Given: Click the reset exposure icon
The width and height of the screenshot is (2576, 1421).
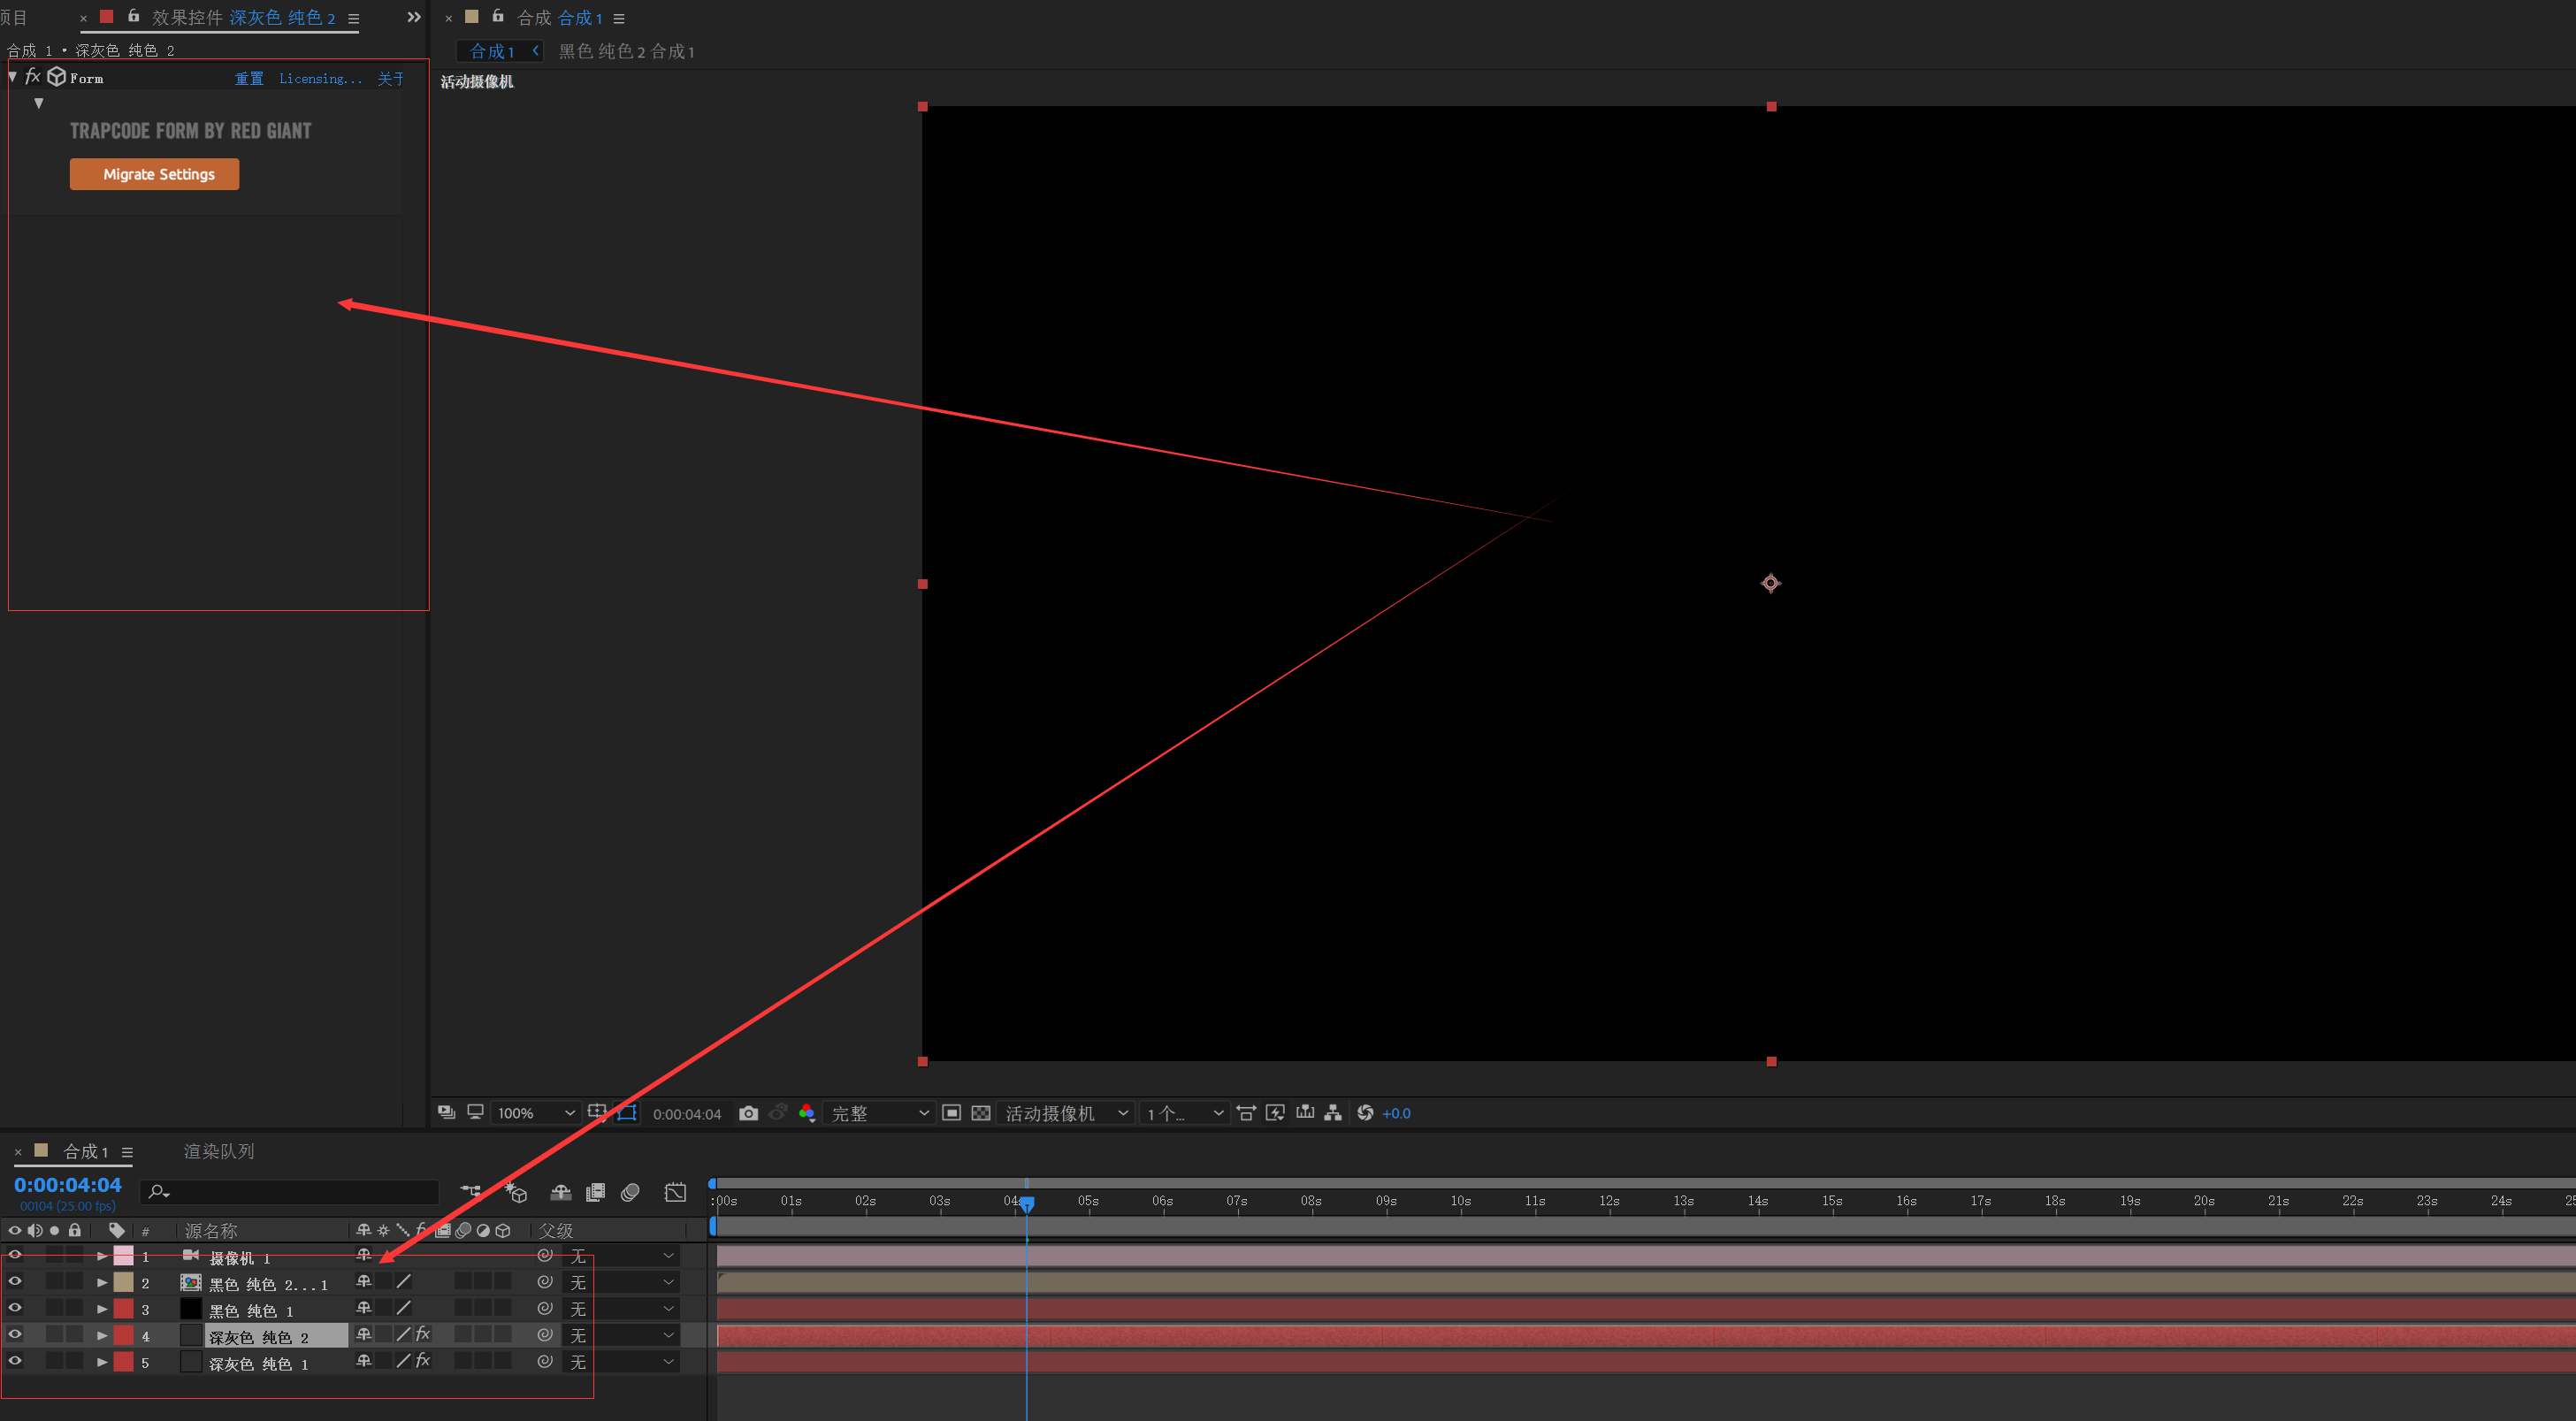Looking at the screenshot, I should tap(1365, 1113).
